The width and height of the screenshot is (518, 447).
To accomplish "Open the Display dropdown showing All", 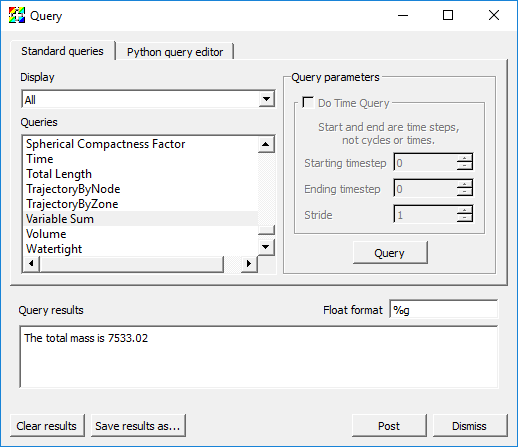I will 148,99.
